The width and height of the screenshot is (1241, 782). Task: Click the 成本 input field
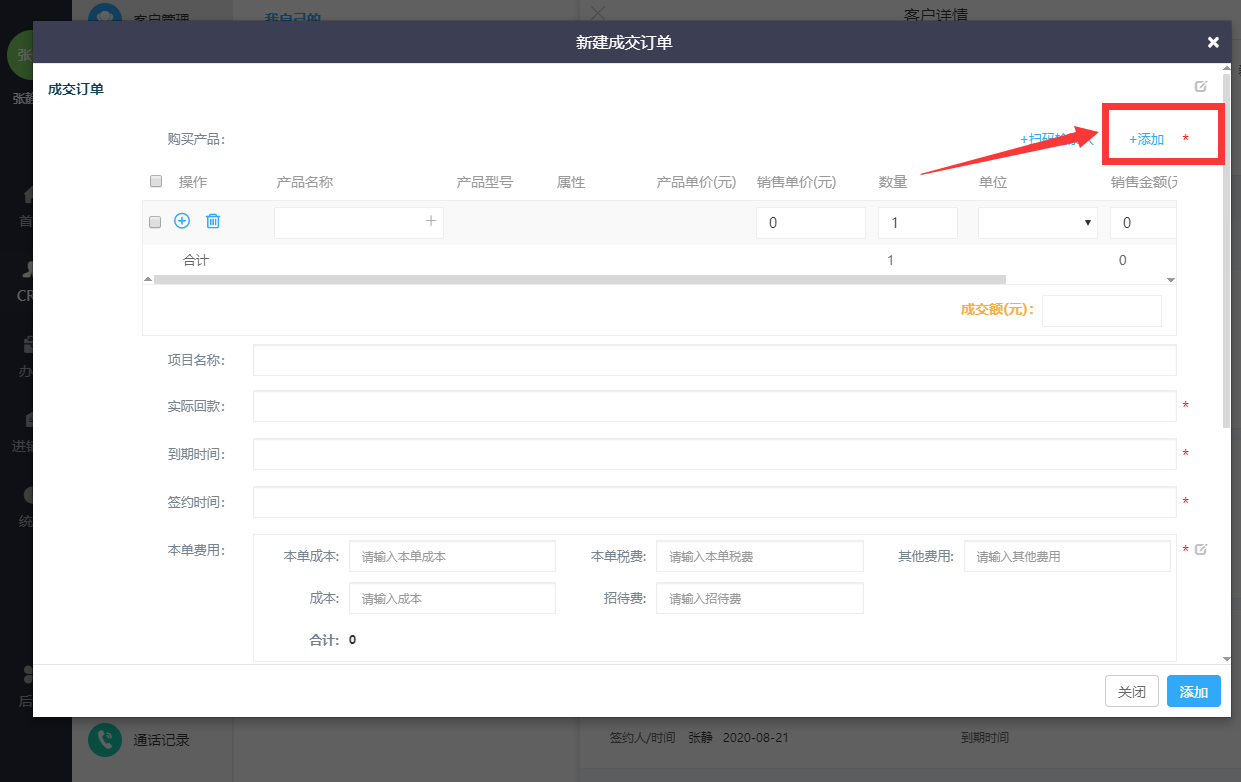point(452,599)
